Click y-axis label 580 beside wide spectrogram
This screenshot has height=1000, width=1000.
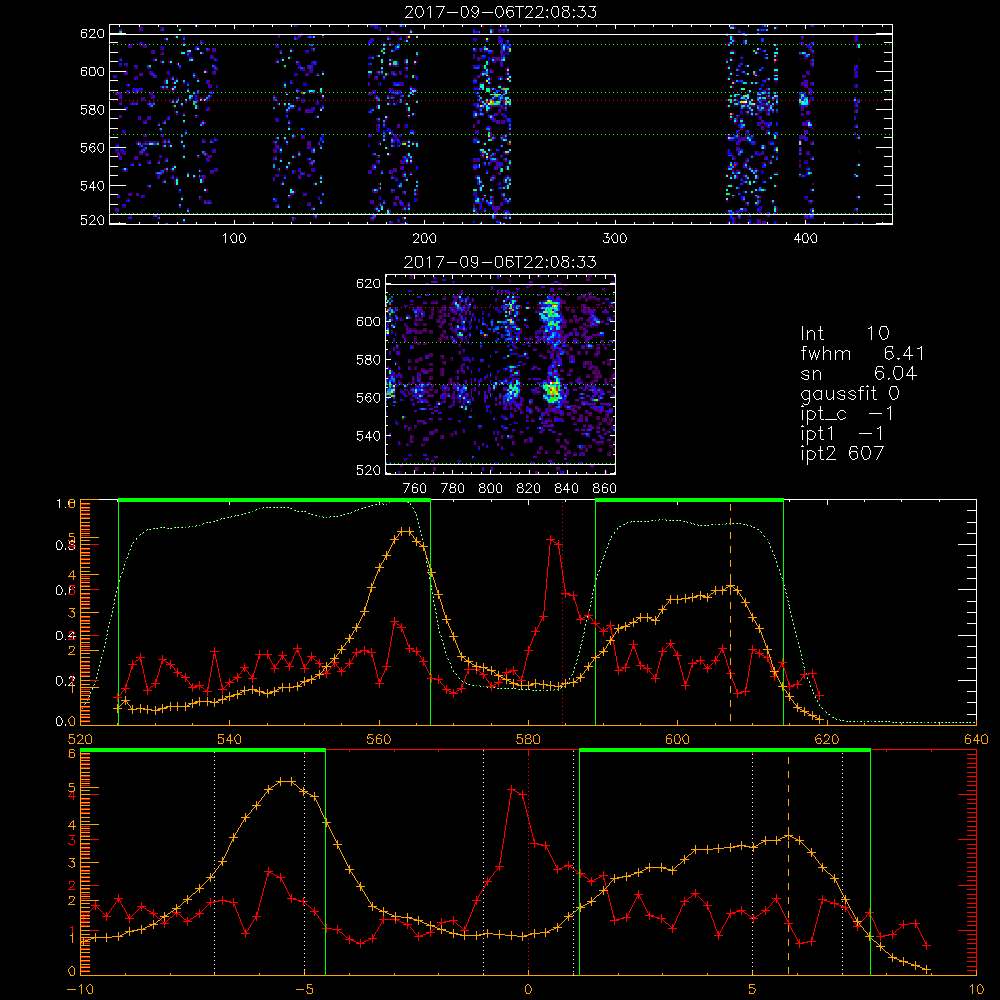pyautogui.click(x=92, y=110)
